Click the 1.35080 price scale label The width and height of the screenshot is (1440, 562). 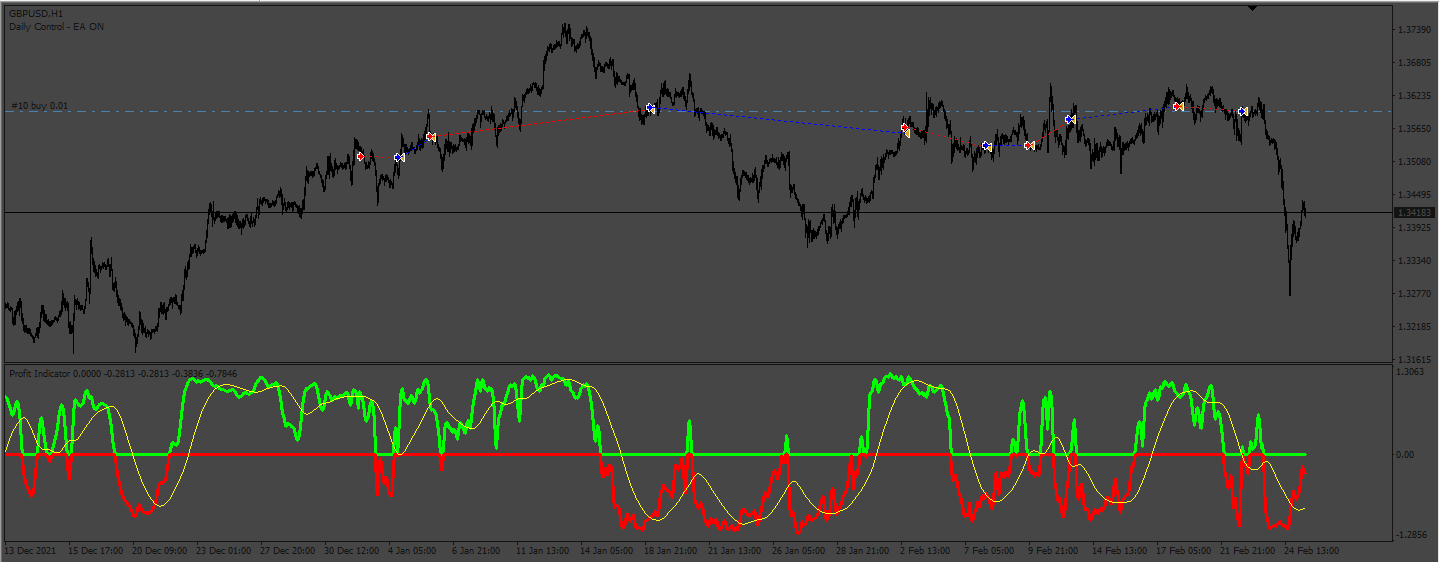(x=1416, y=161)
